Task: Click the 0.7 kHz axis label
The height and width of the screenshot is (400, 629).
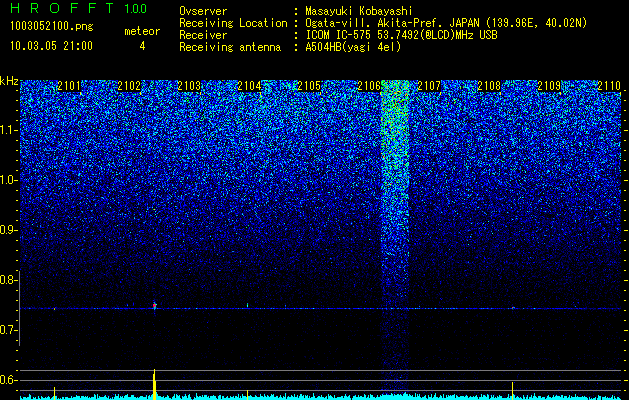Action: (8, 330)
